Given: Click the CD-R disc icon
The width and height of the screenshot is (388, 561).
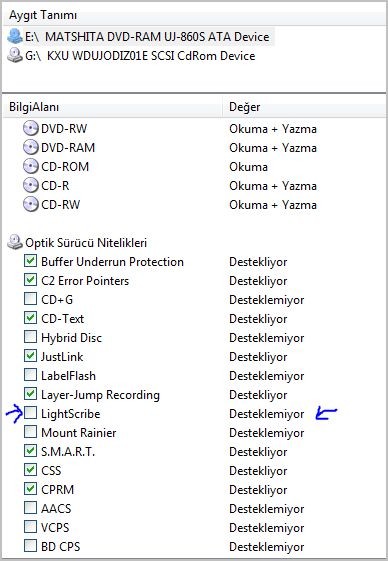Looking at the screenshot, I should [x=30, y=185].
